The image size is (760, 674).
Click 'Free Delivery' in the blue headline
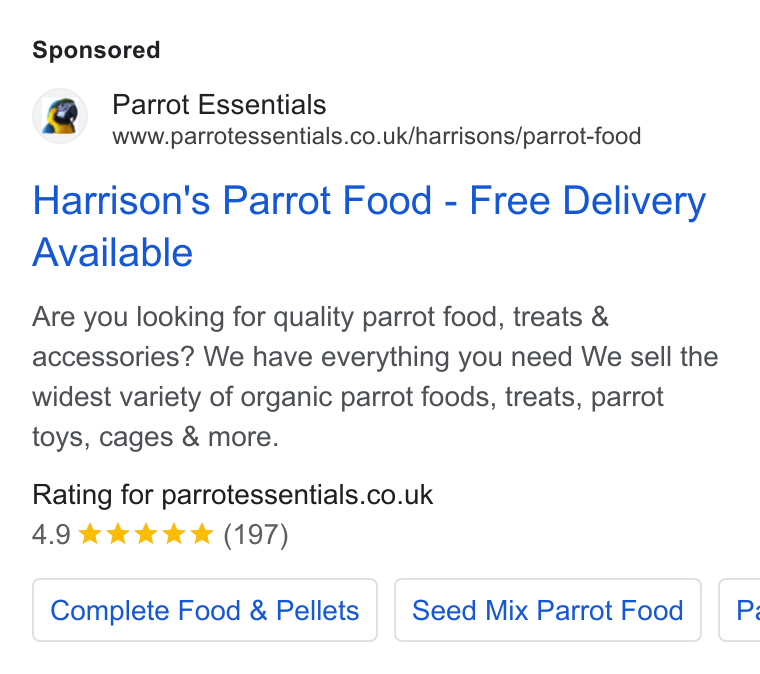point(587,201)
